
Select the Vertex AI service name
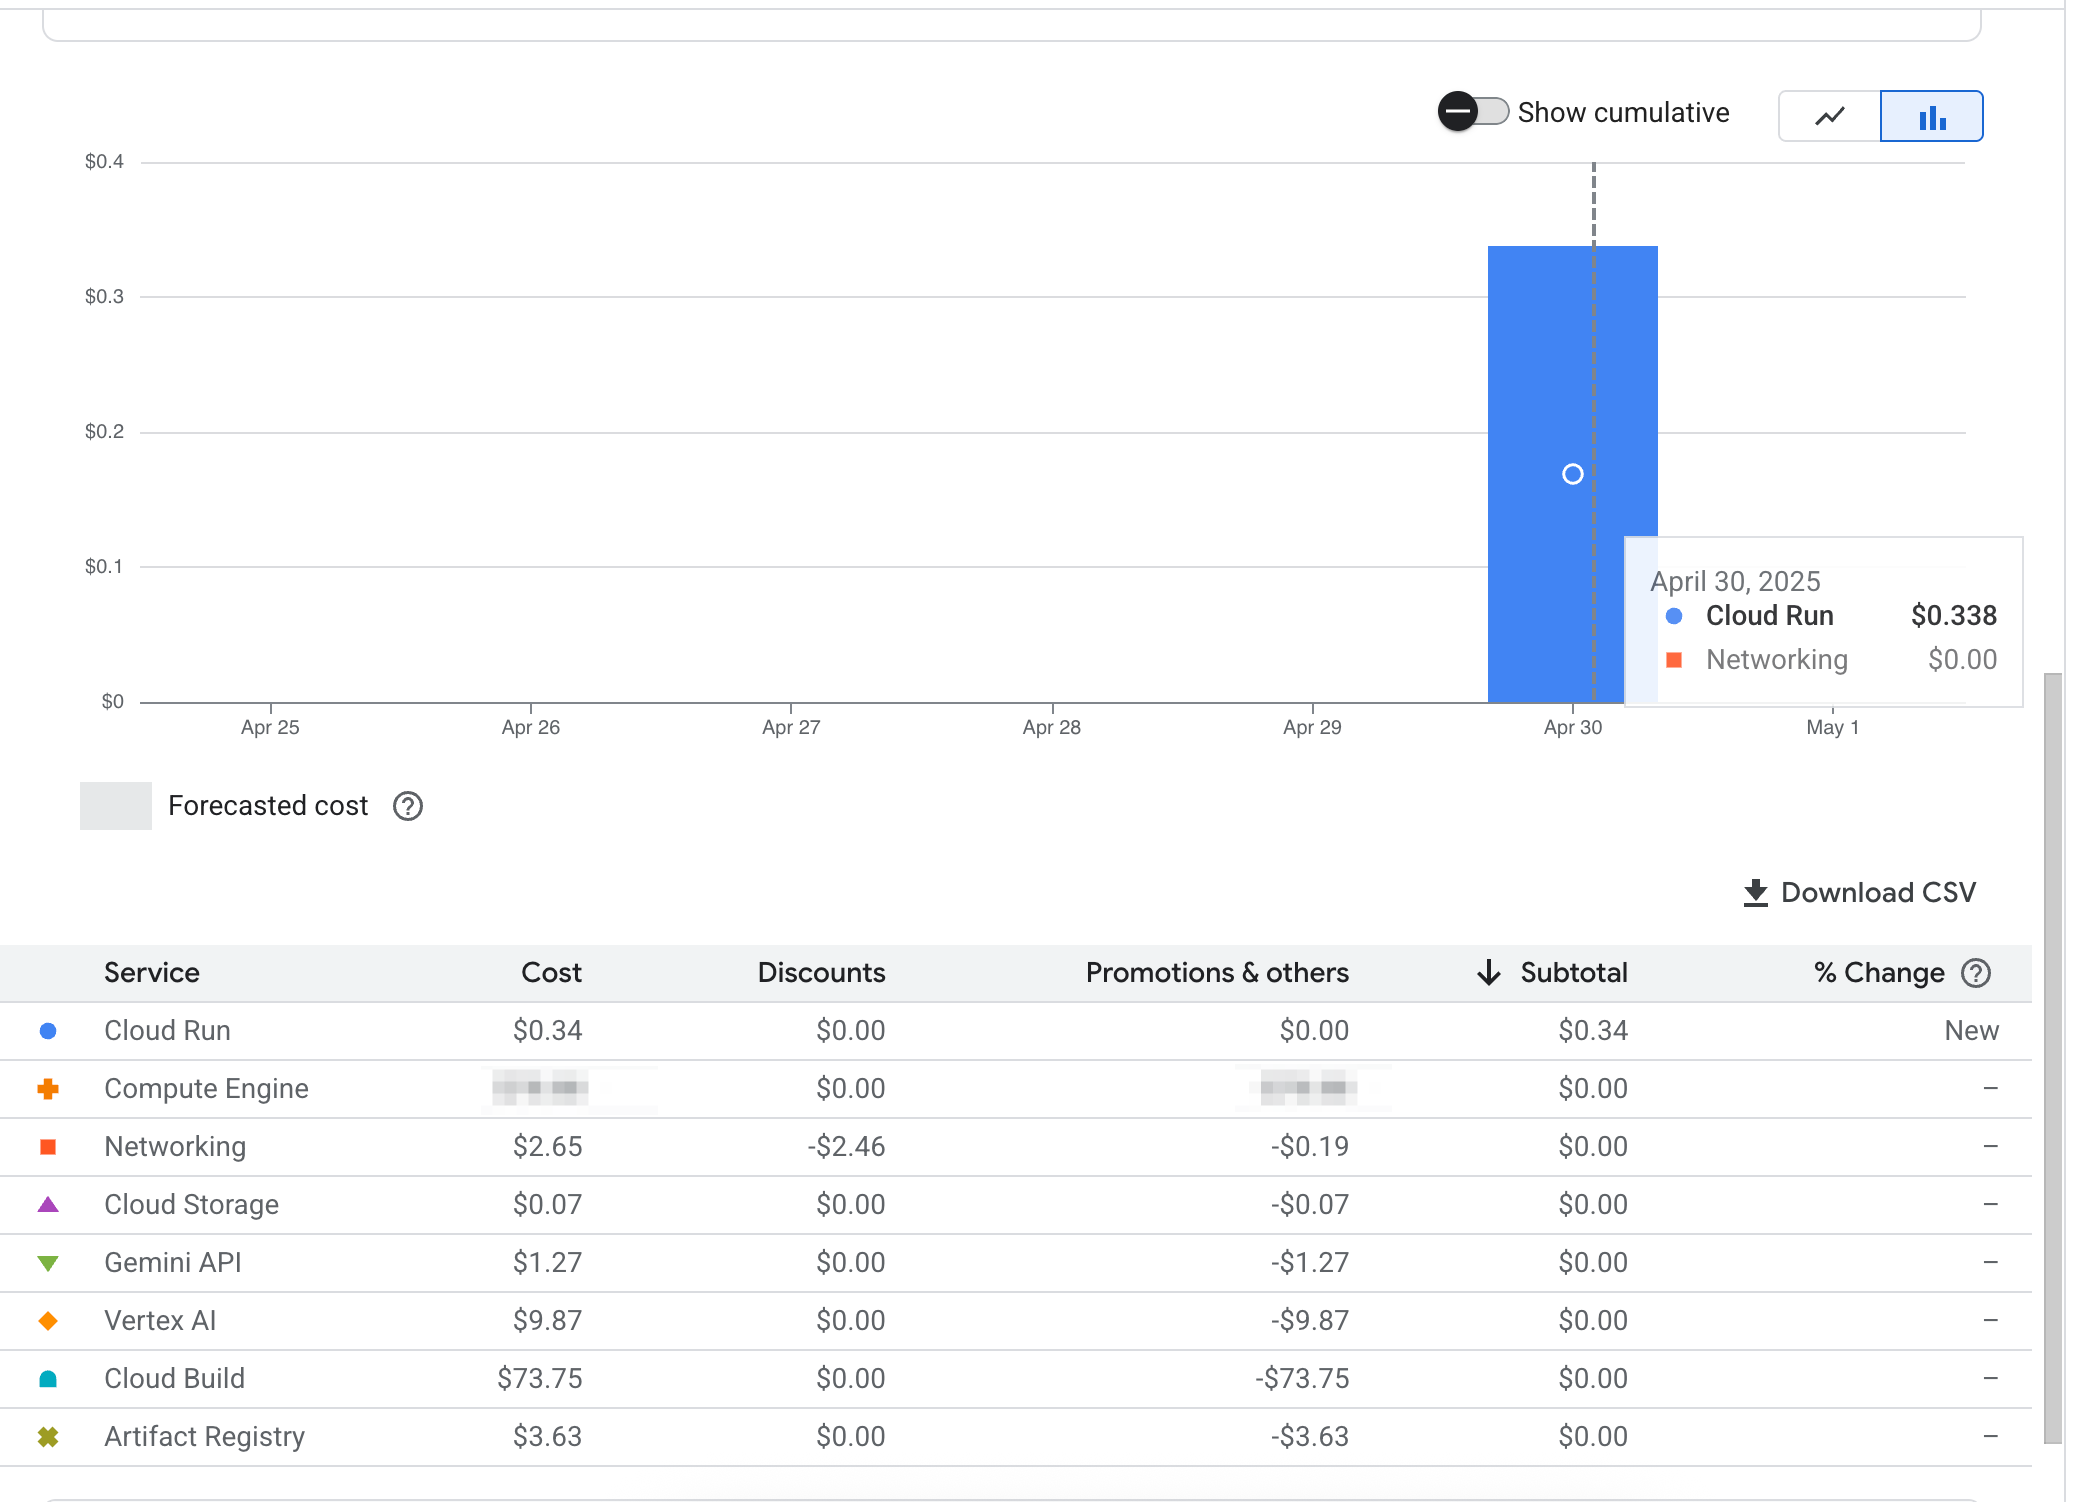pyautogui.click(x=160, y=1321)
